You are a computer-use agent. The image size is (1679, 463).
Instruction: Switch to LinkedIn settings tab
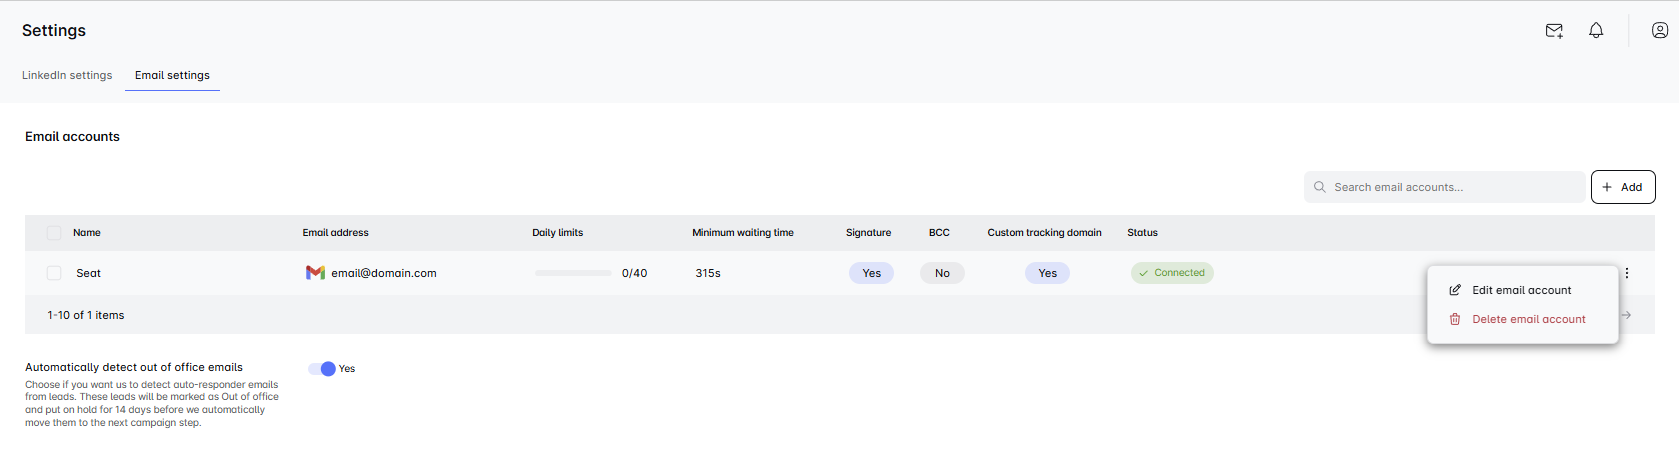[x=67, y=75]
